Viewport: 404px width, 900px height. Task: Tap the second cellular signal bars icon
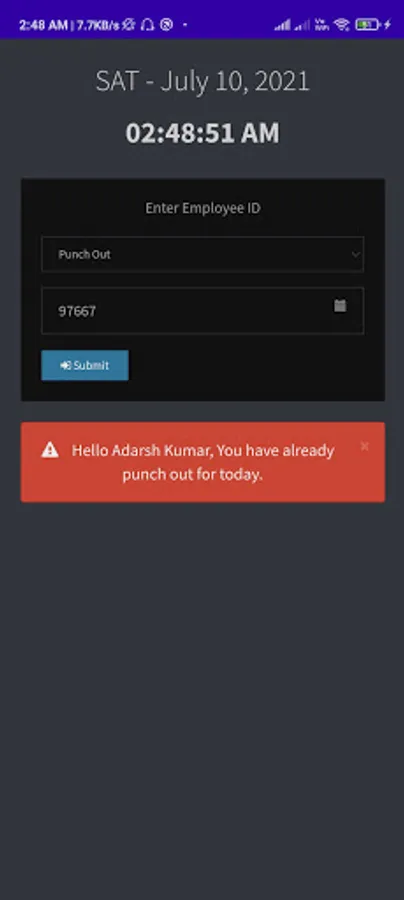(x=302, y=25)
